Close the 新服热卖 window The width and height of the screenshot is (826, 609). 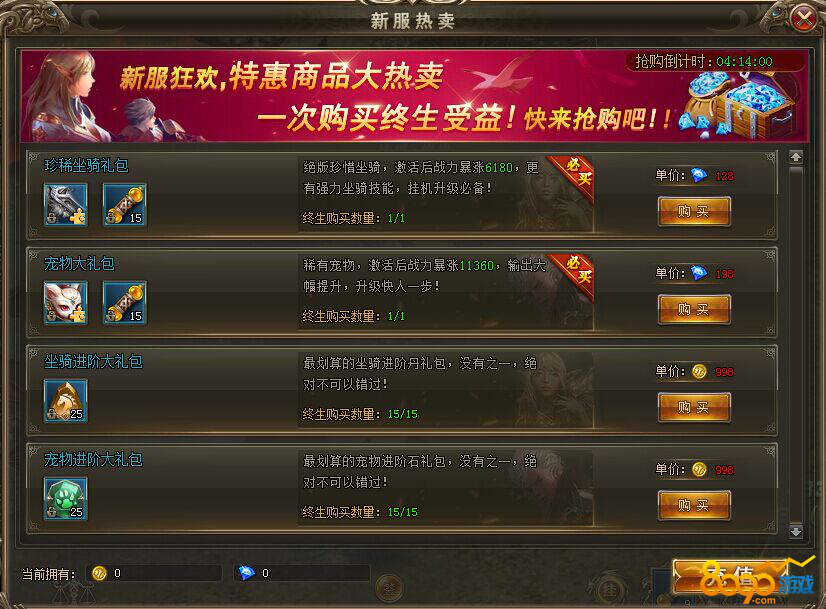click(x=804, y=20)
